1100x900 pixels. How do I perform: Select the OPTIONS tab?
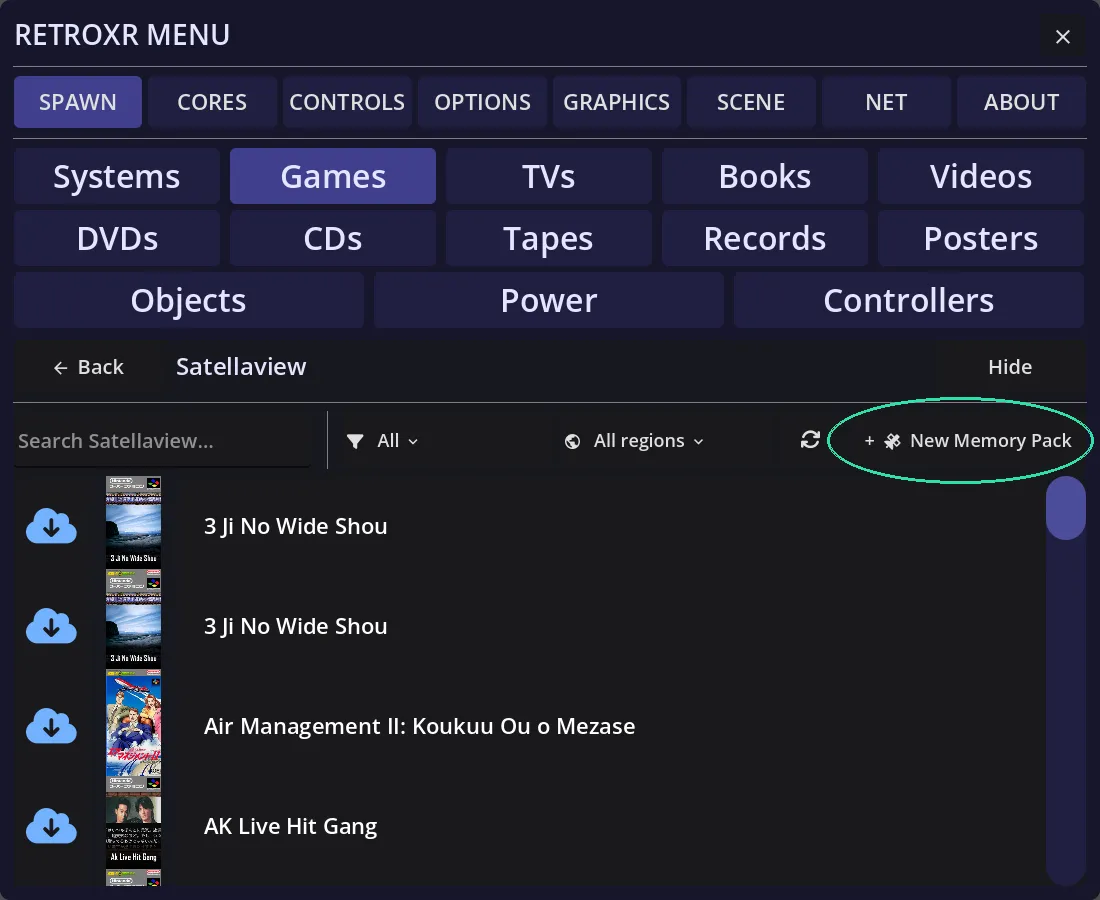pyautogui.click(x=482, y=102)
